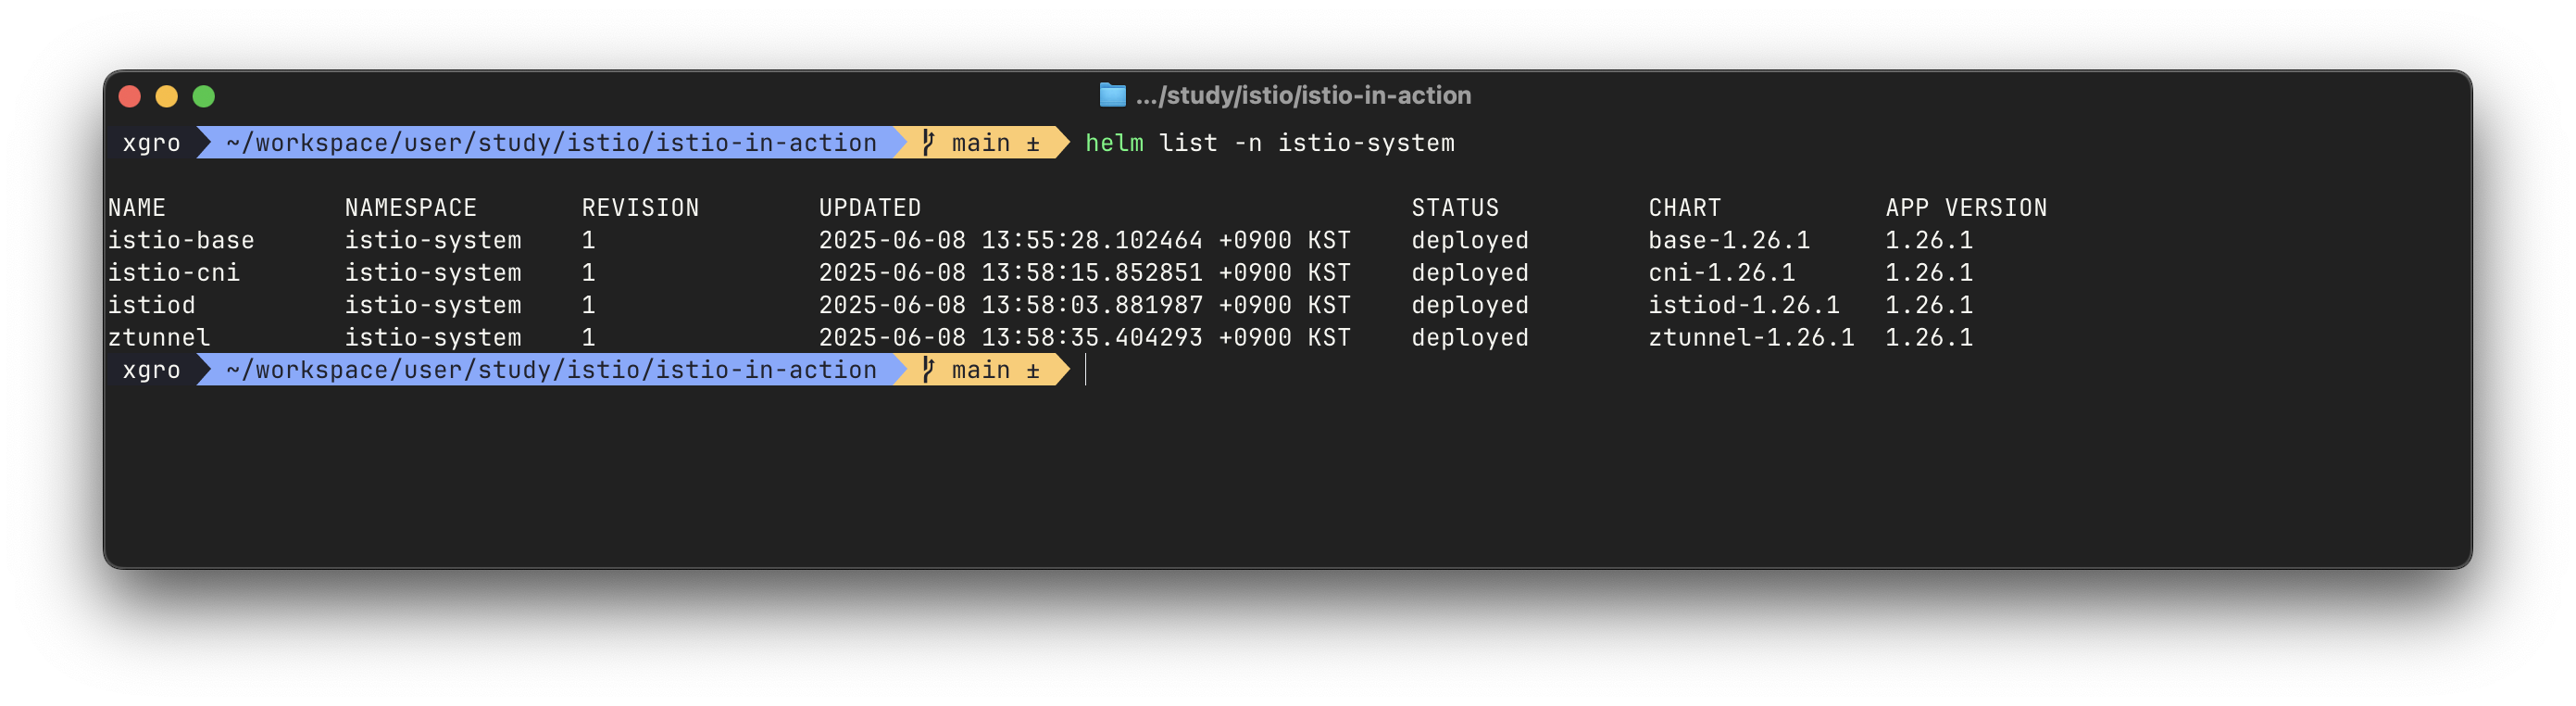The width and height of the screenshot is (2576, 706).
Task: Click the timestamp 13:55:28.102464 of istio-base
Action: tap(1092, 240)
